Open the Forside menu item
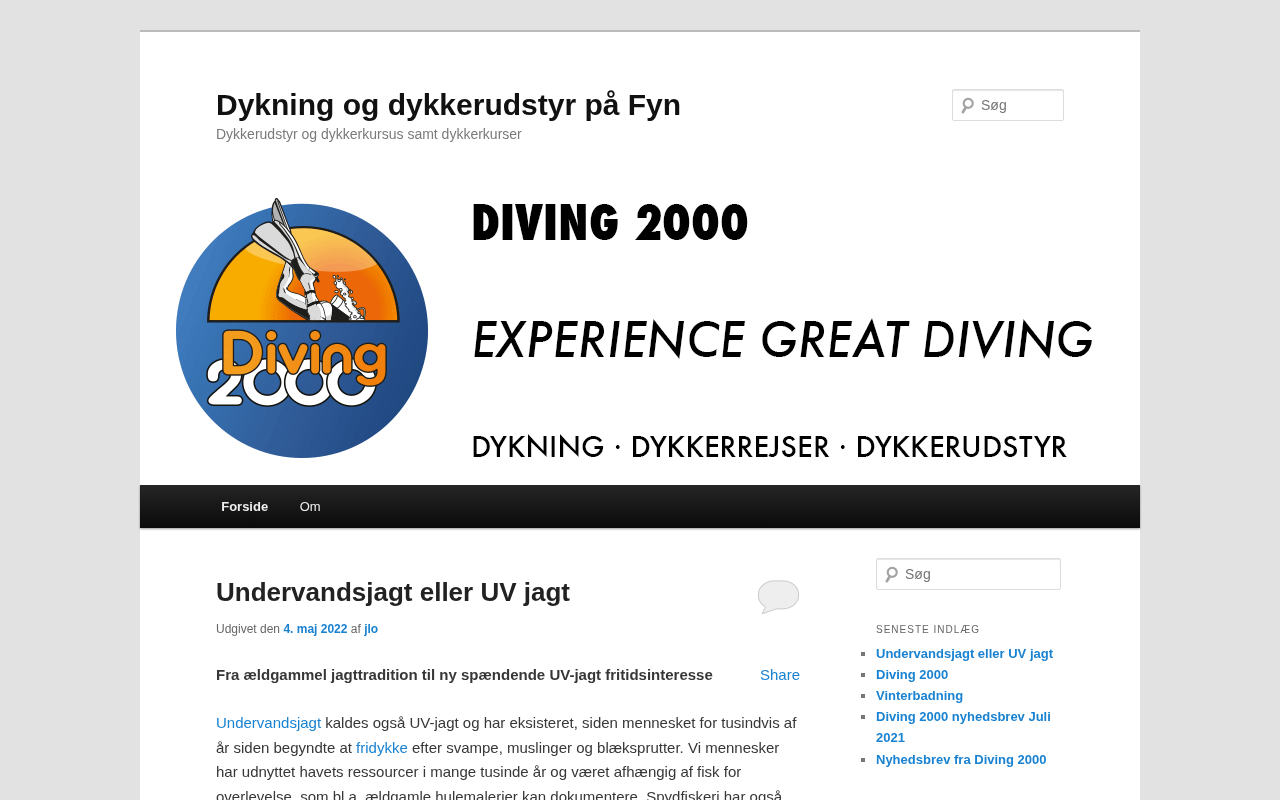This screenshot has height=800, width=1280. point(244,506)
